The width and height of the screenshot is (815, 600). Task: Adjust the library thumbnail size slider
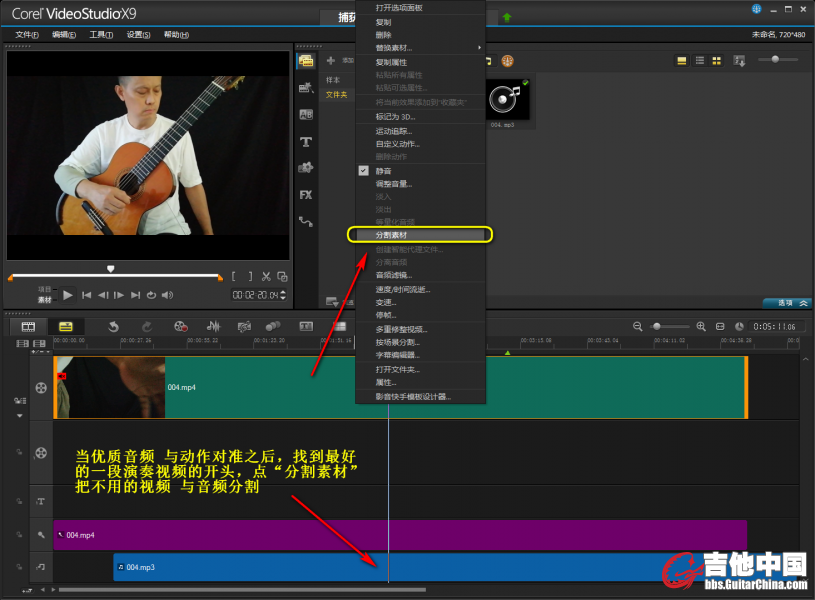pos(775,59)
